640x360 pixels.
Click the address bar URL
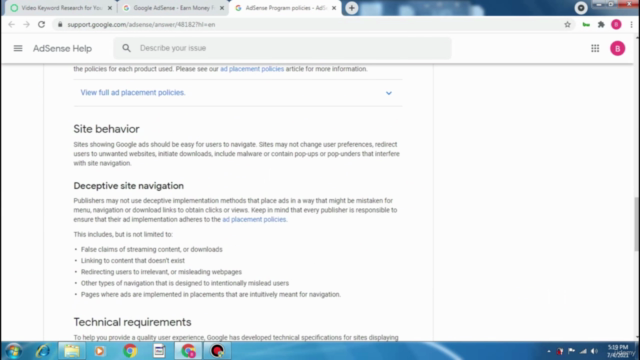(141, 24)
